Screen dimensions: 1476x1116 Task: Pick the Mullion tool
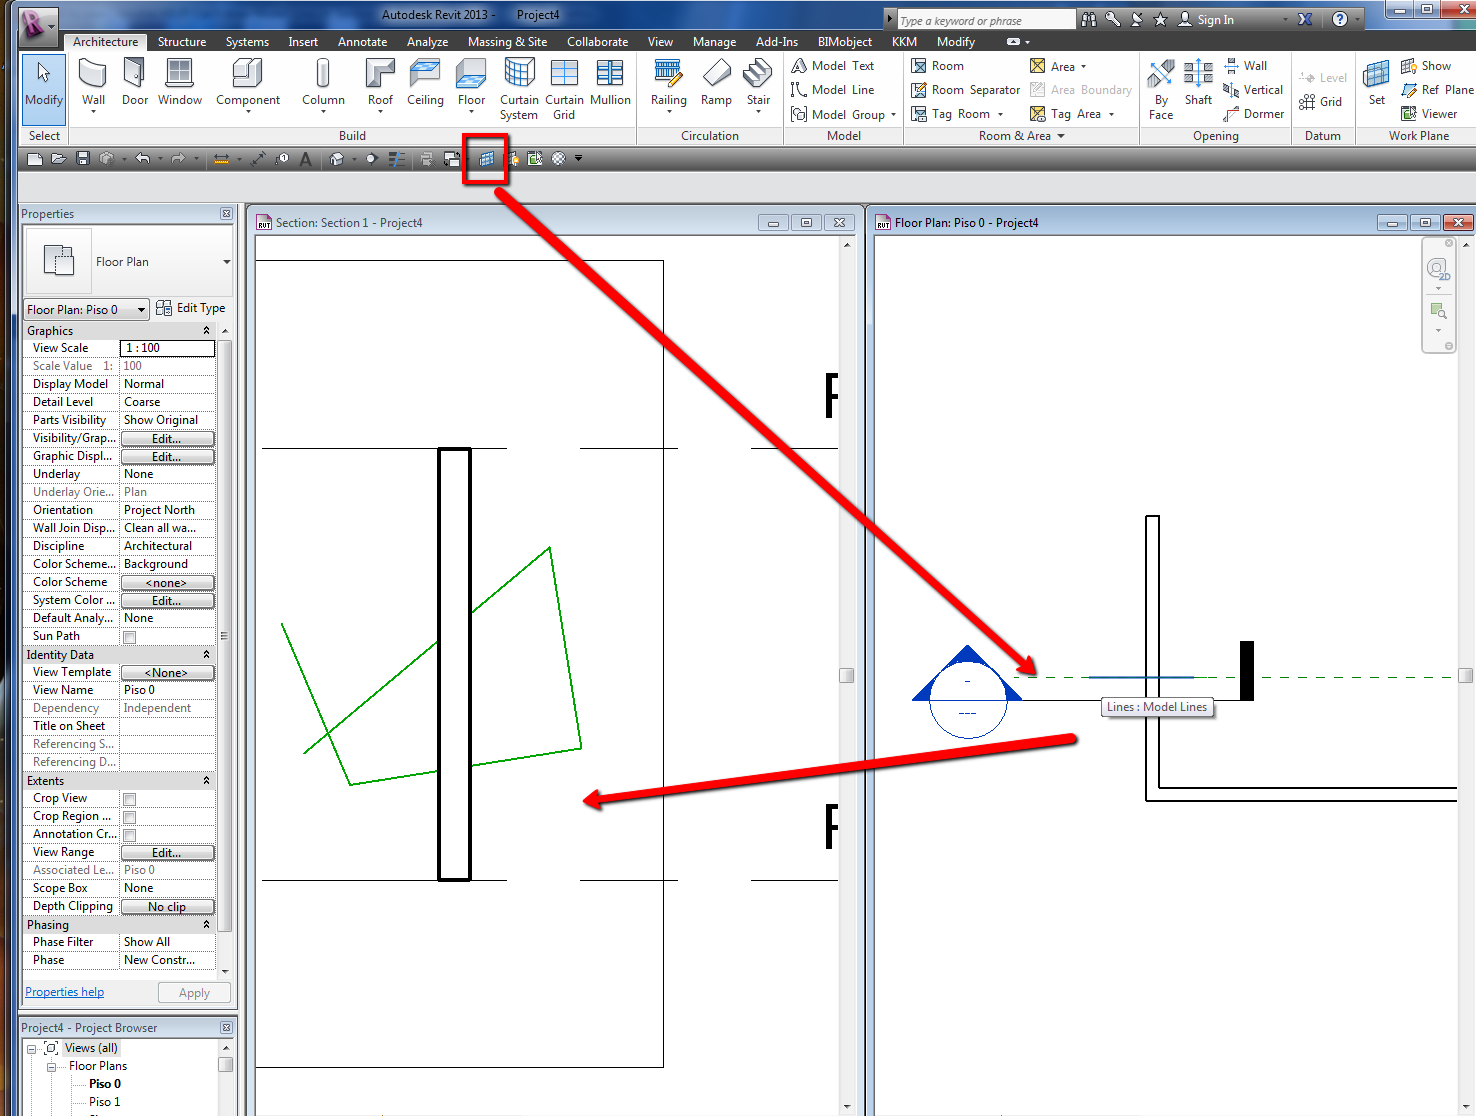click(610, 82)
